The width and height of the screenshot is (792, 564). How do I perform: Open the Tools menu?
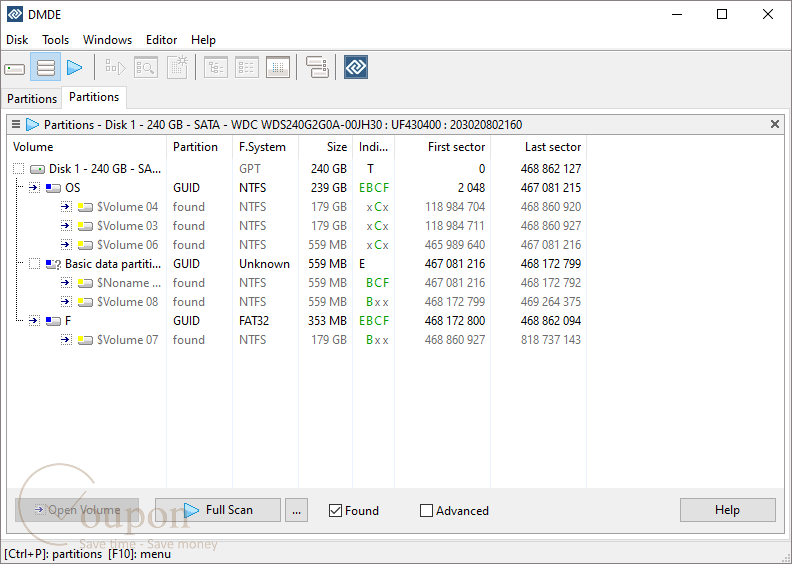click(56, 39)
